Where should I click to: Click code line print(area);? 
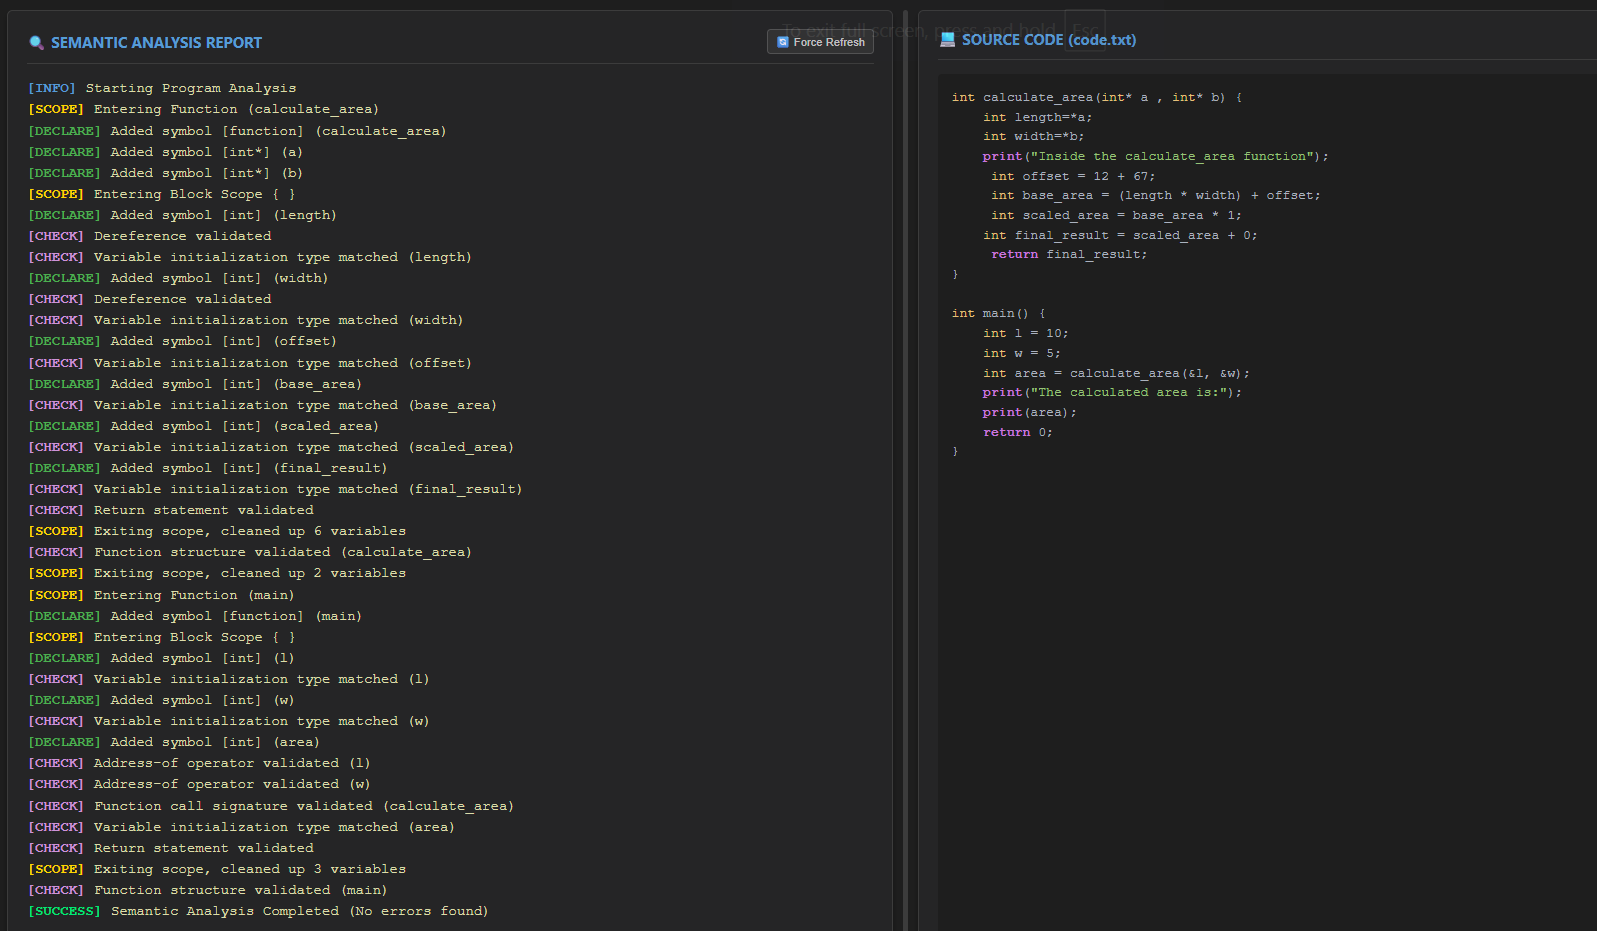click(x=1030, y=412)
